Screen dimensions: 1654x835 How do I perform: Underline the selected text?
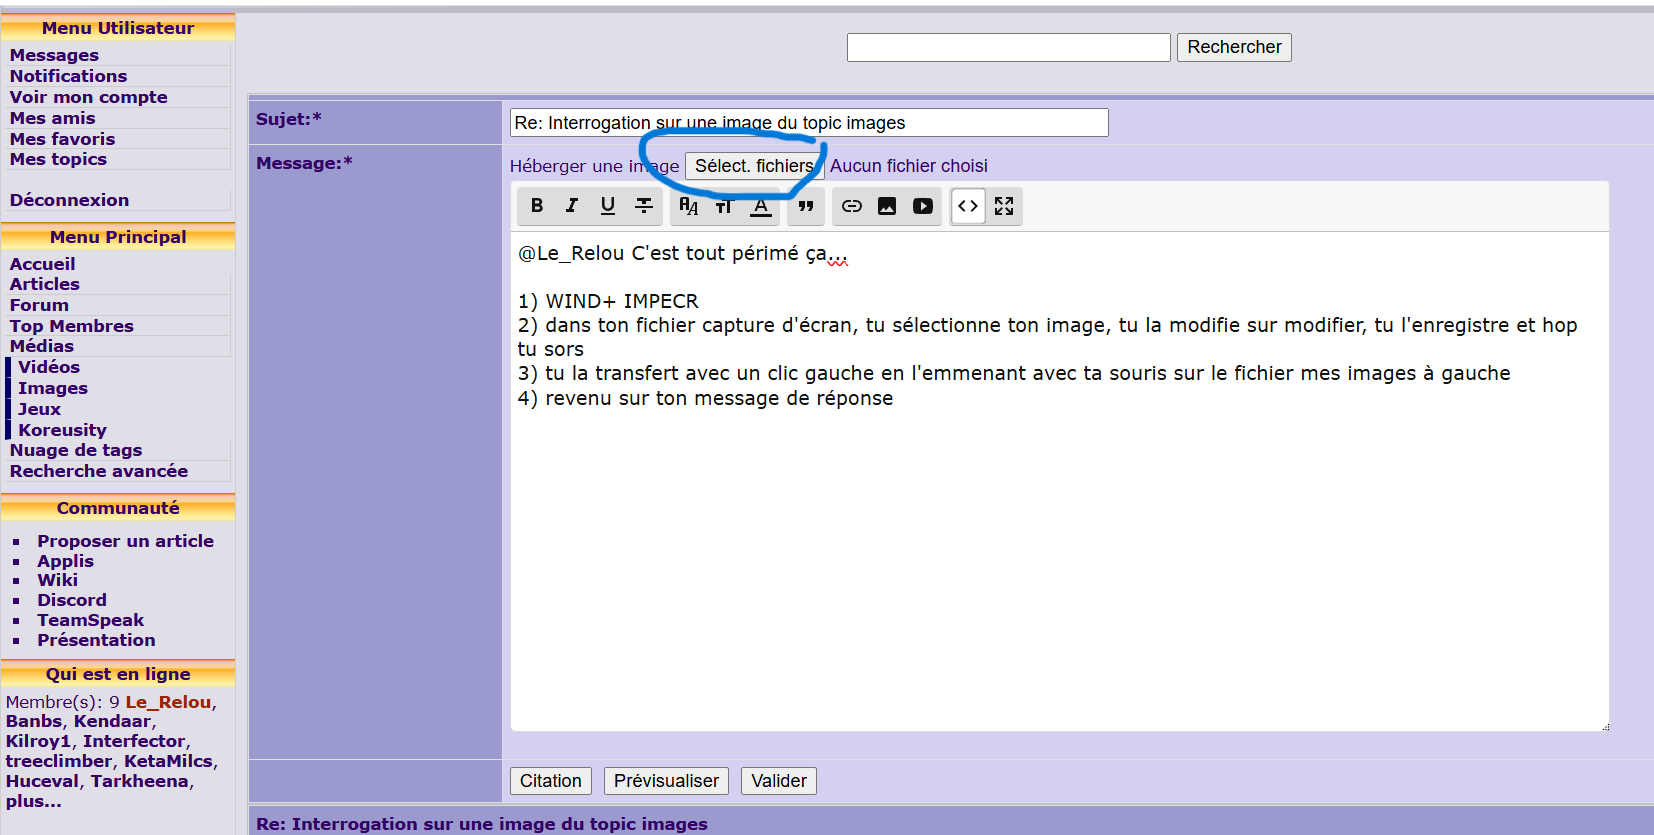[608, 206]
